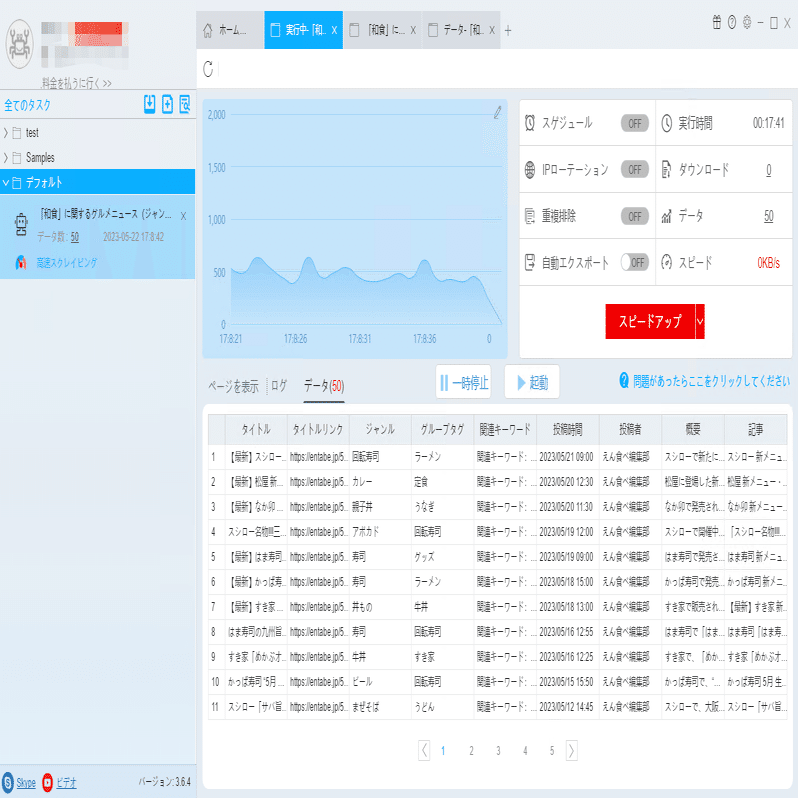798x798 pixels.
Task: Click the red スピードアップ button
Action: pos(650,321)
